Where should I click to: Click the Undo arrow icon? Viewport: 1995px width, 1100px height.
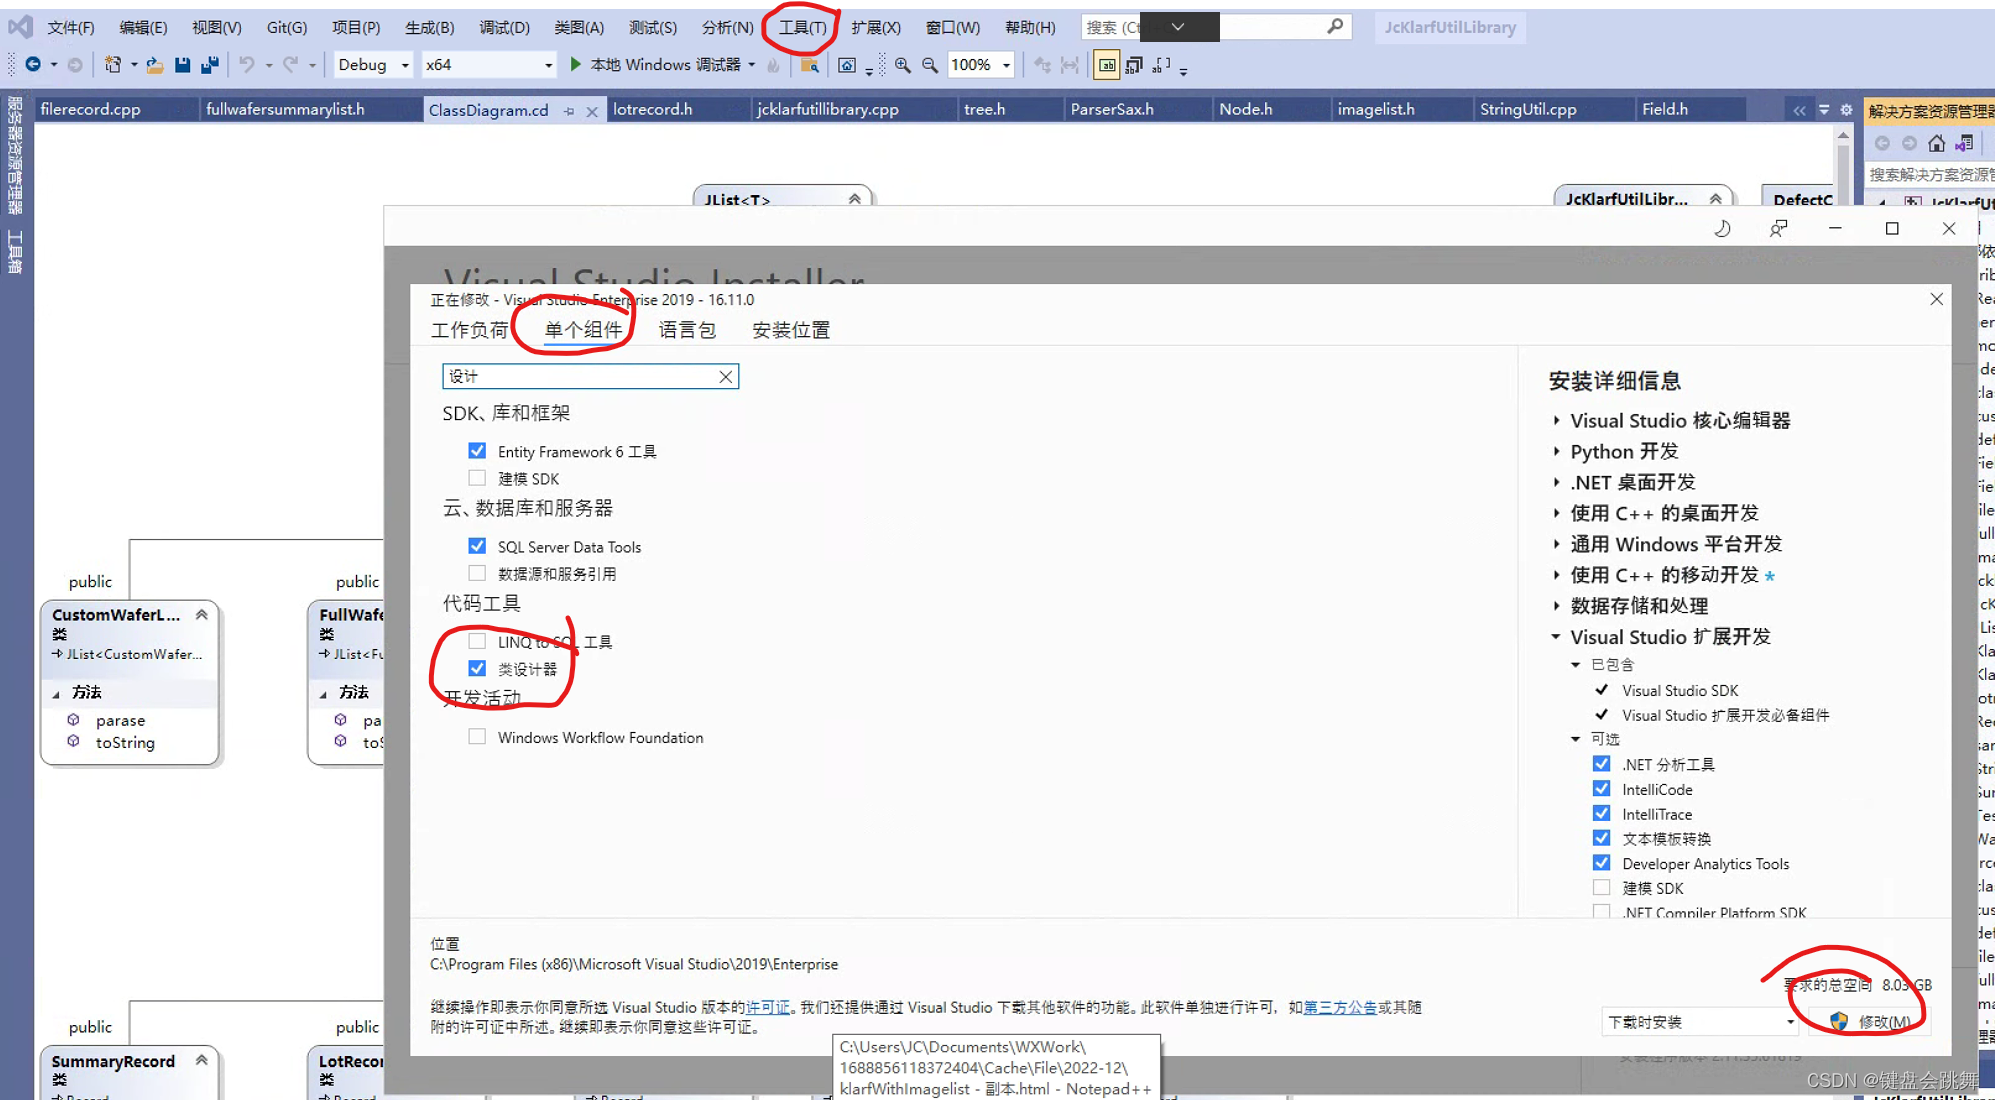tap(246, 65)
